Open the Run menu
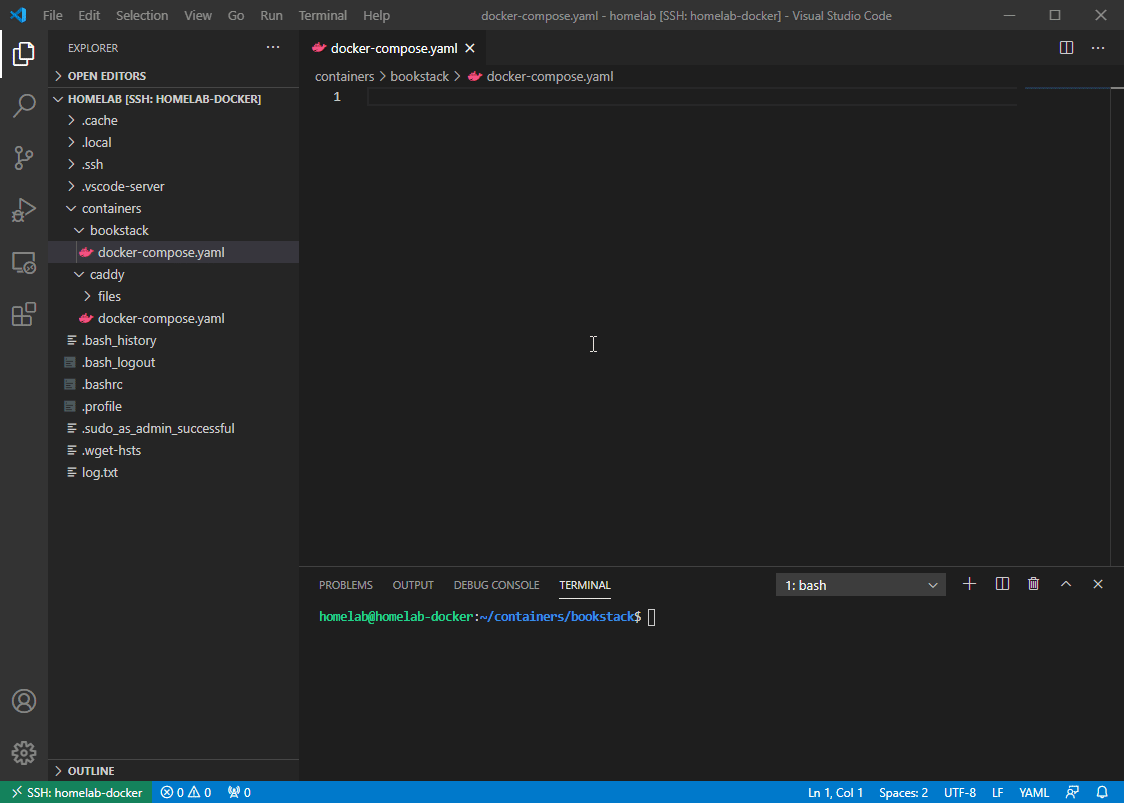 coord(271,15)
